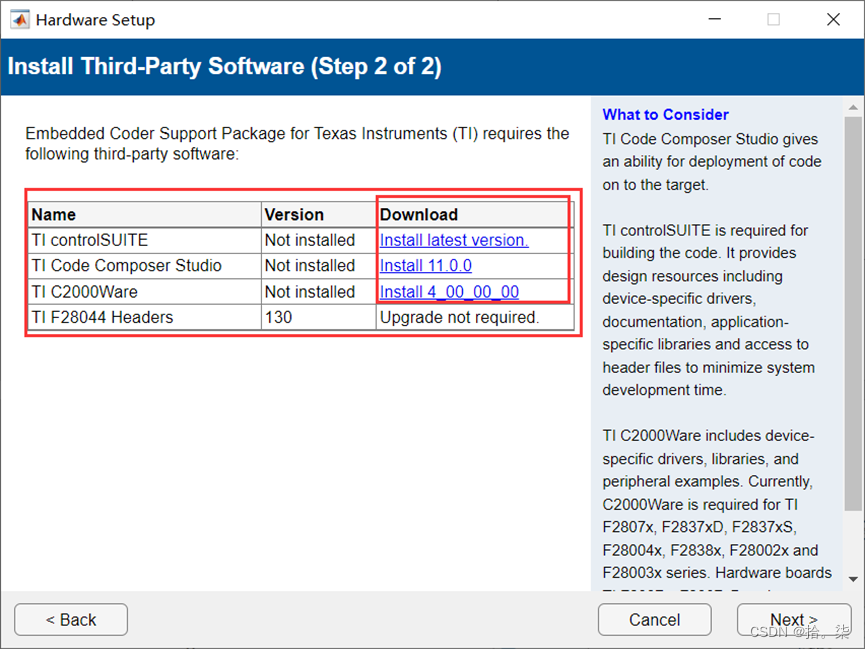Viewport: 865px width, 649px height.
Task: Select the TI C2000Ware name cell
Action: point(145,291)
